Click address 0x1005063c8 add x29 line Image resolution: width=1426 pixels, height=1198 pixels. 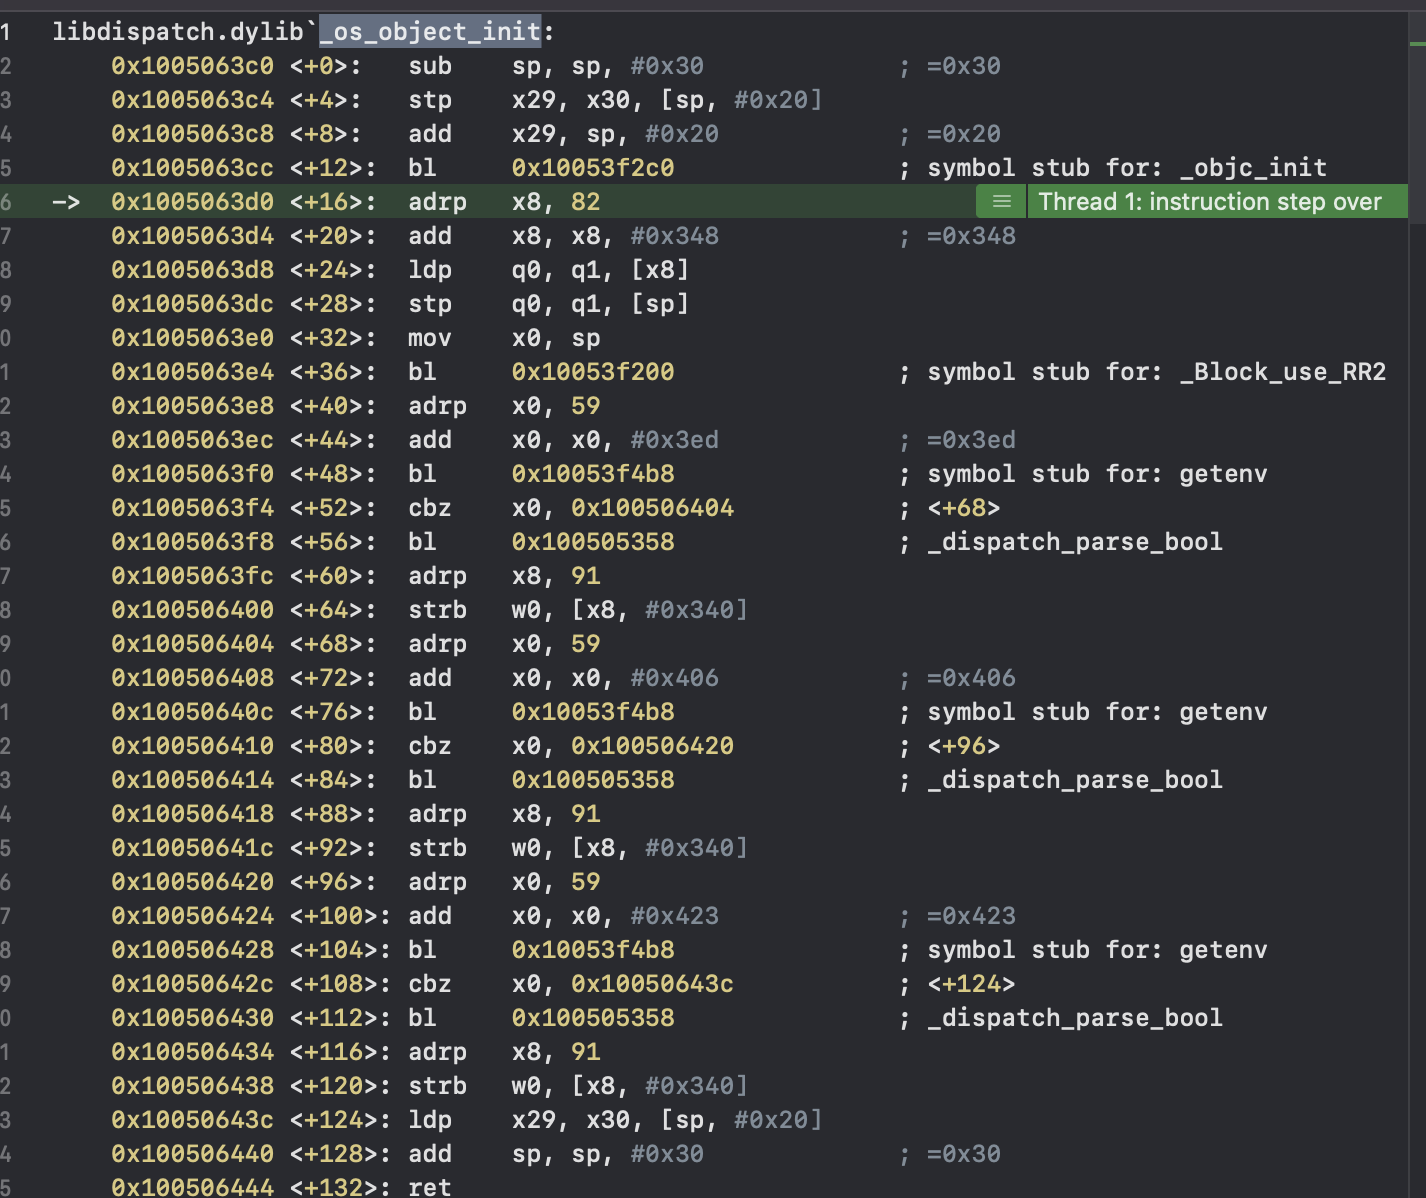(192, 134)
